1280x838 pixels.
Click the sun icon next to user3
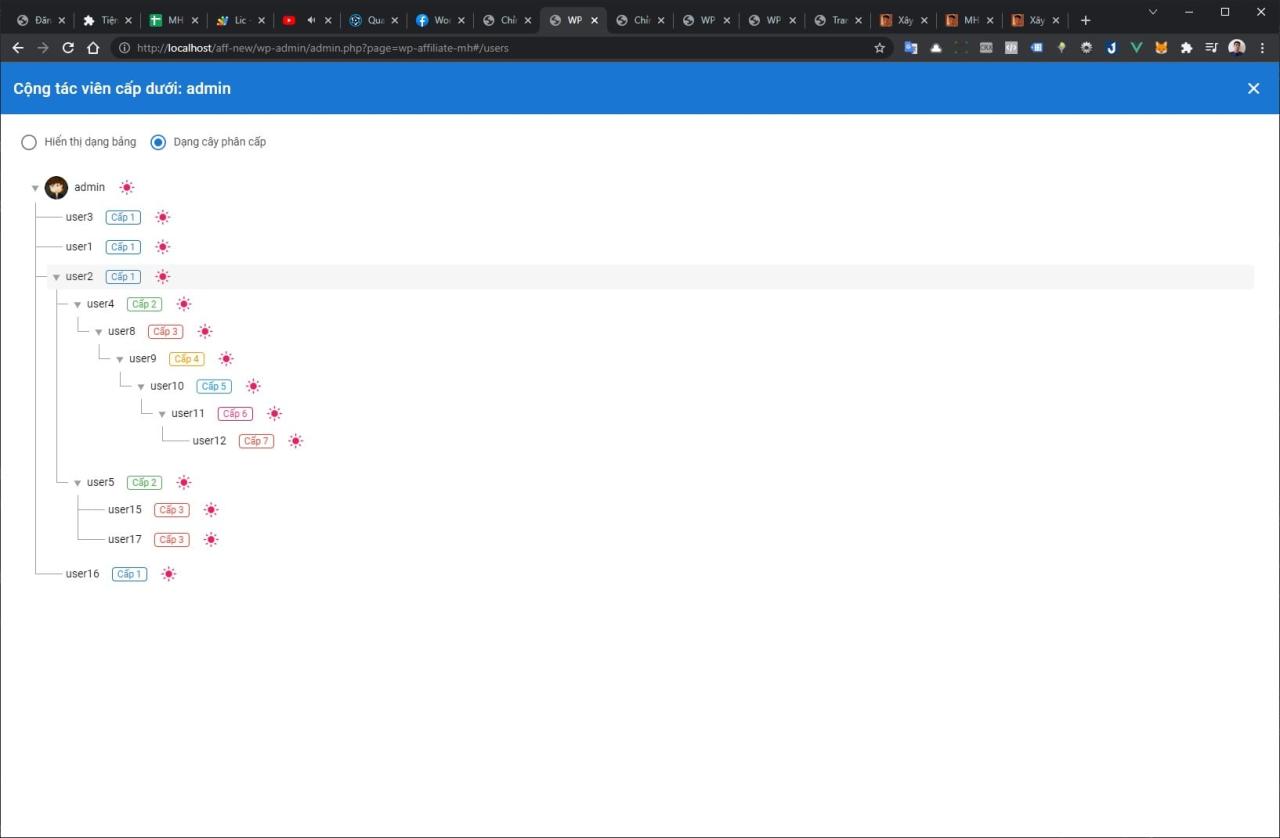(162, 217)
